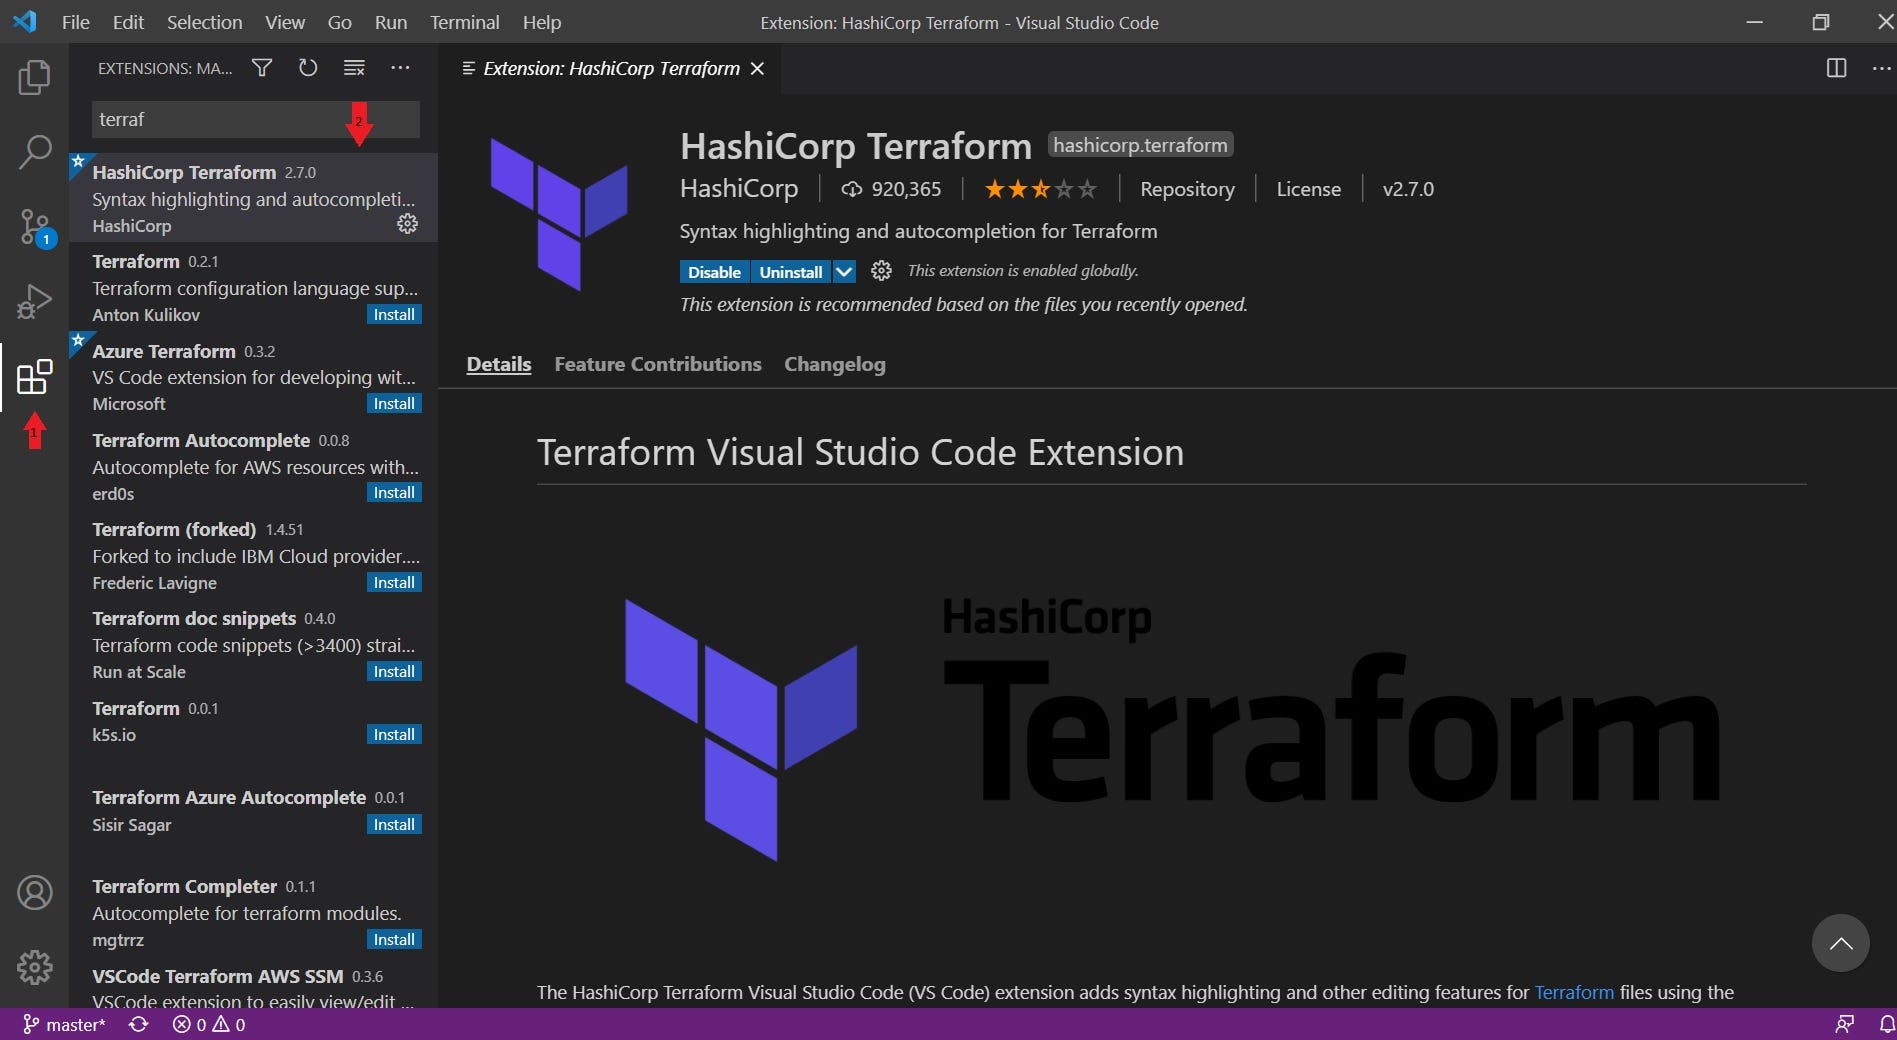Click the hashicorp.terraform identifier badge
Image resolution: width=1897 pixels, height=1040 pixels.
(x=1140, y=145)
